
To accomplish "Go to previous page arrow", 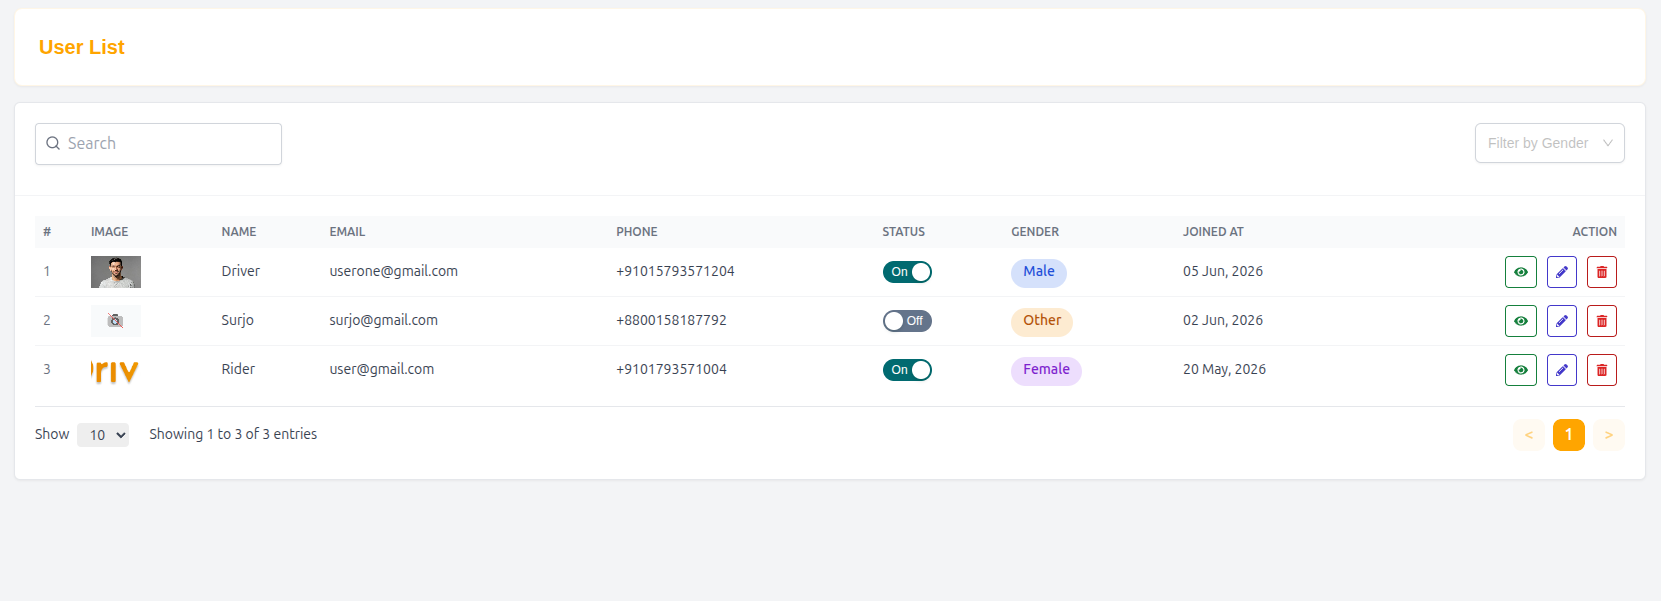I will [1528, 435].
